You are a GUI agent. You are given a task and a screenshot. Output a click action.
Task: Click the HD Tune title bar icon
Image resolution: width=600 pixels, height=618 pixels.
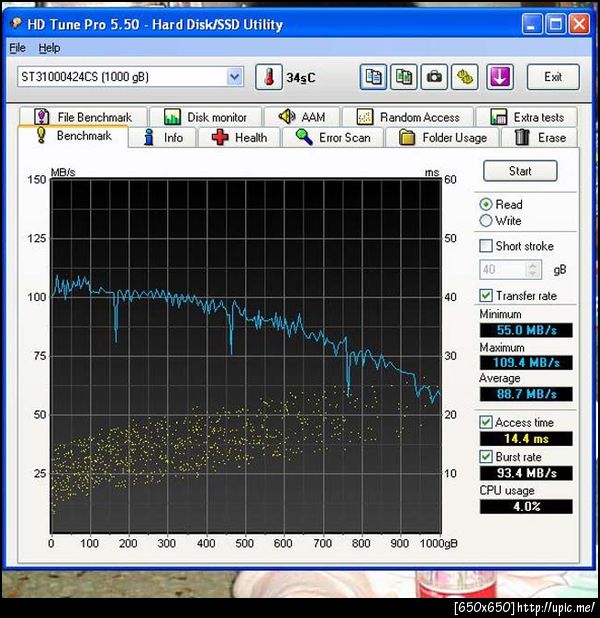pos(16,24)
